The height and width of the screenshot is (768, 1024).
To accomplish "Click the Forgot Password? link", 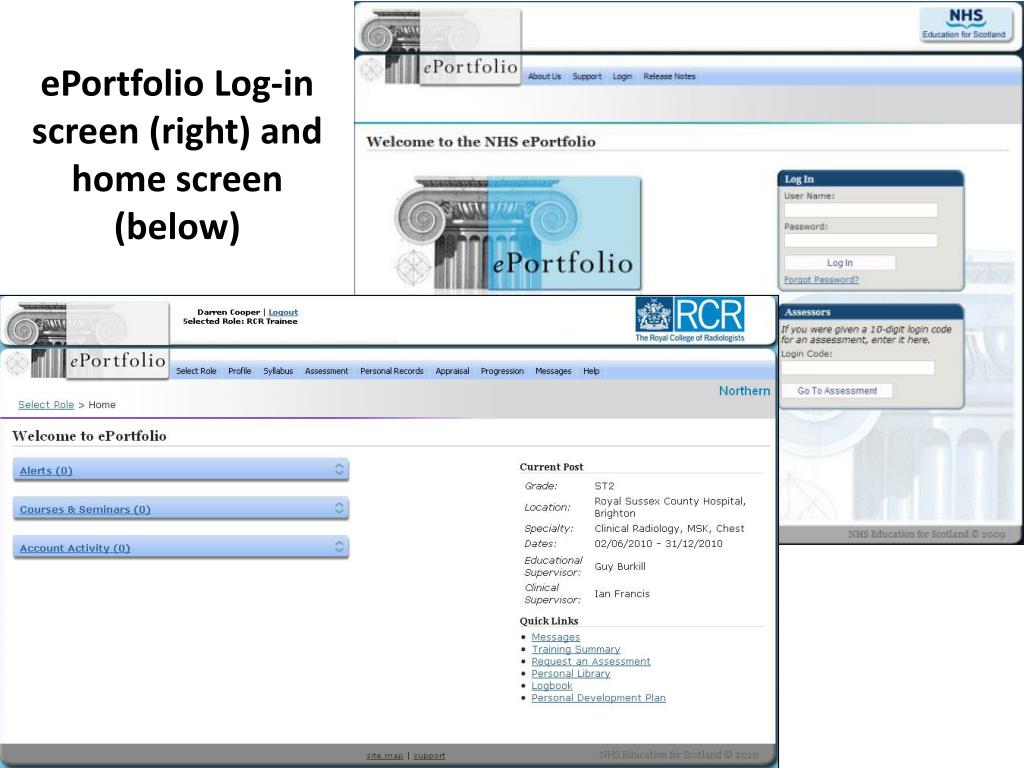I will point(822,280).
